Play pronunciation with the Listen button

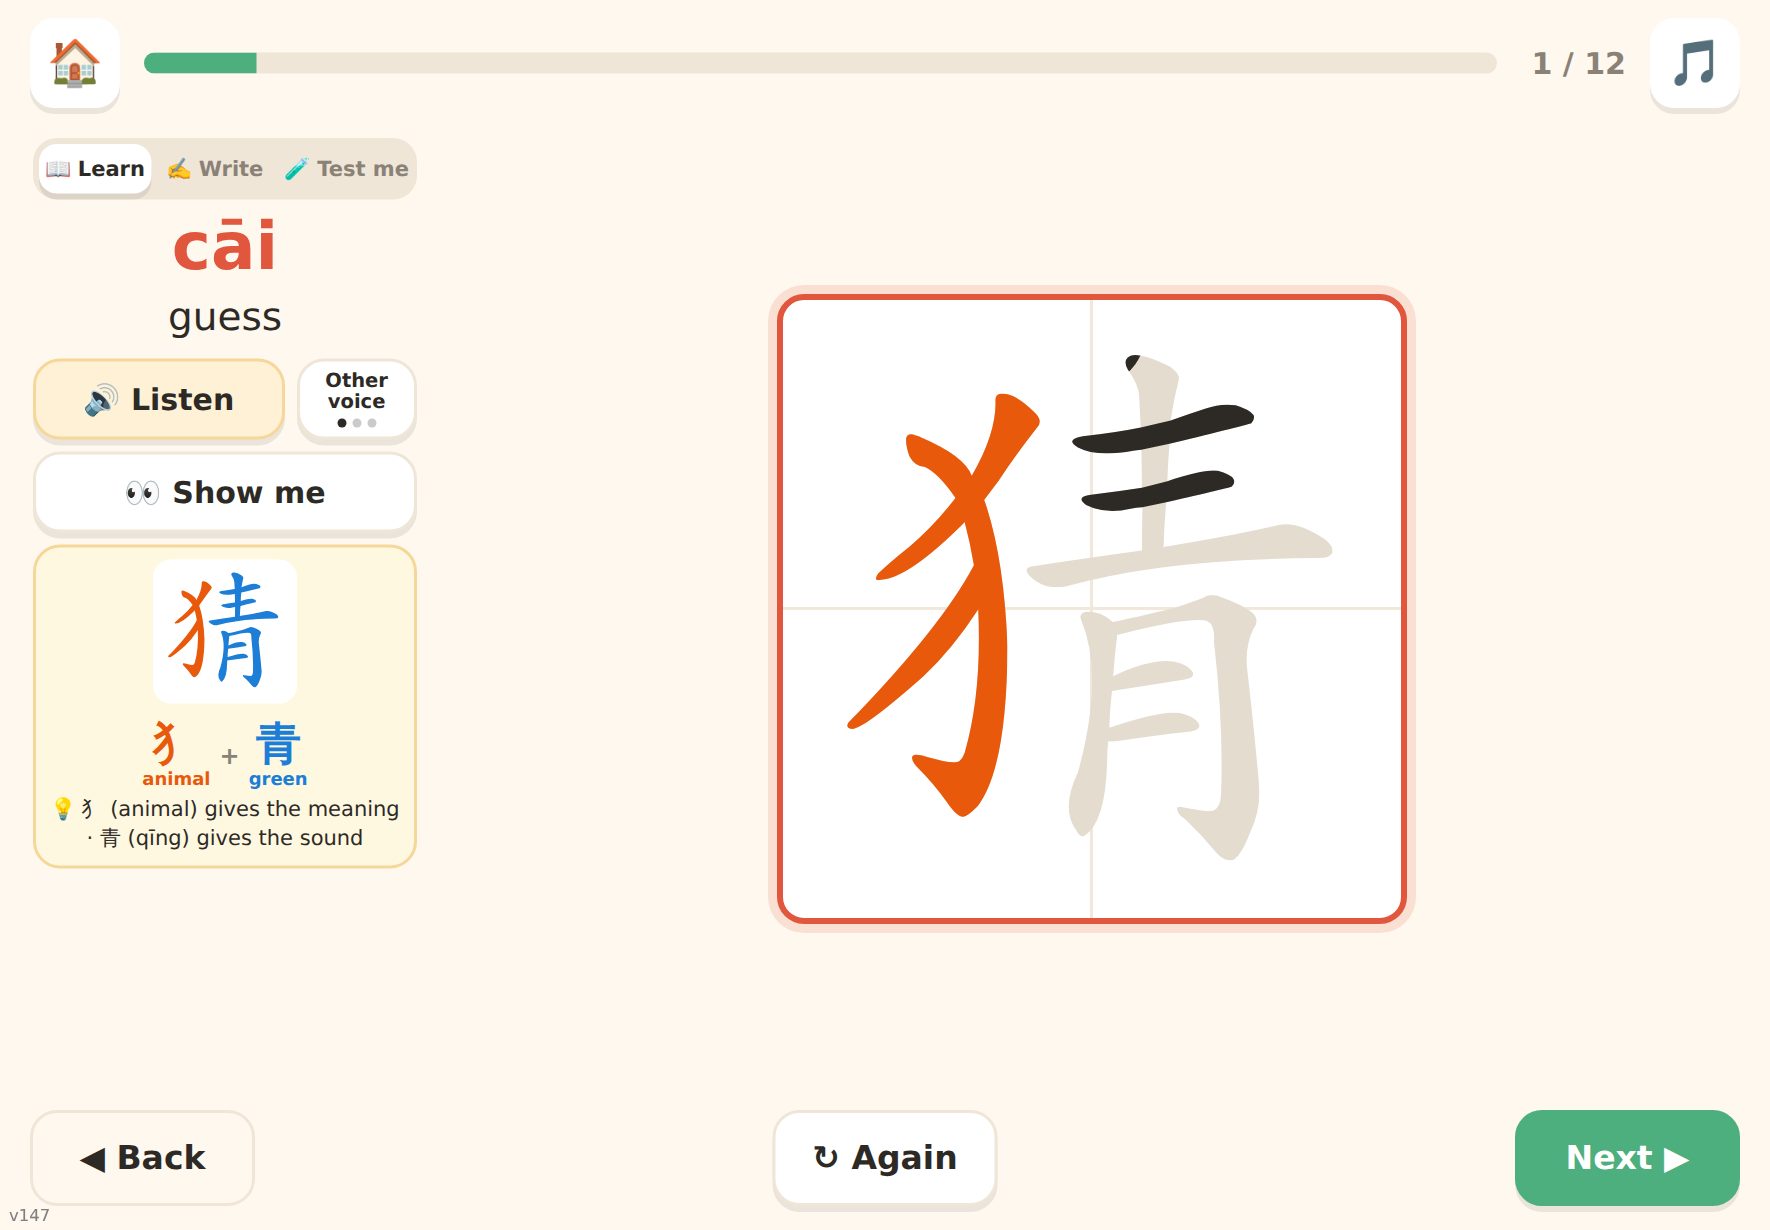tap(159, 399)
